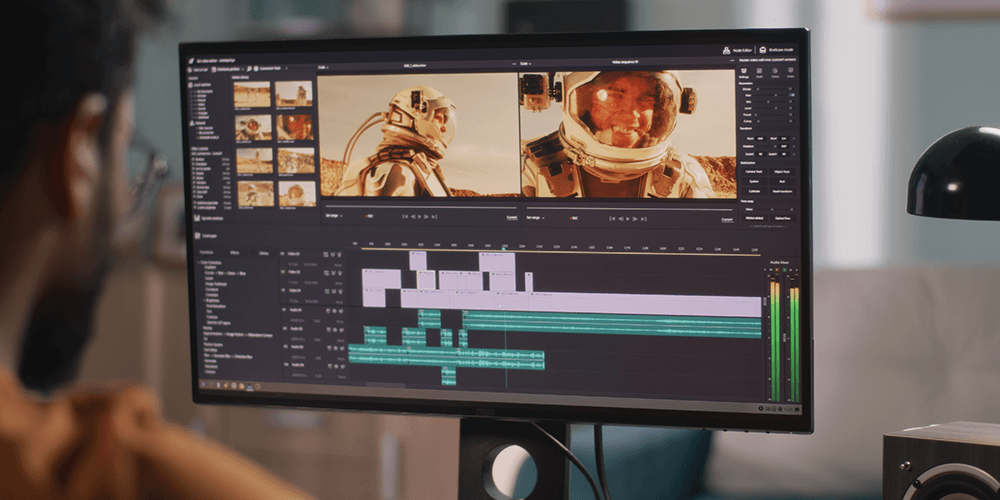Image resolution: width=1000 pixels, height=500 pixels.
Task: Click the Network warning icon in Sources
Action: click(192, 123)
